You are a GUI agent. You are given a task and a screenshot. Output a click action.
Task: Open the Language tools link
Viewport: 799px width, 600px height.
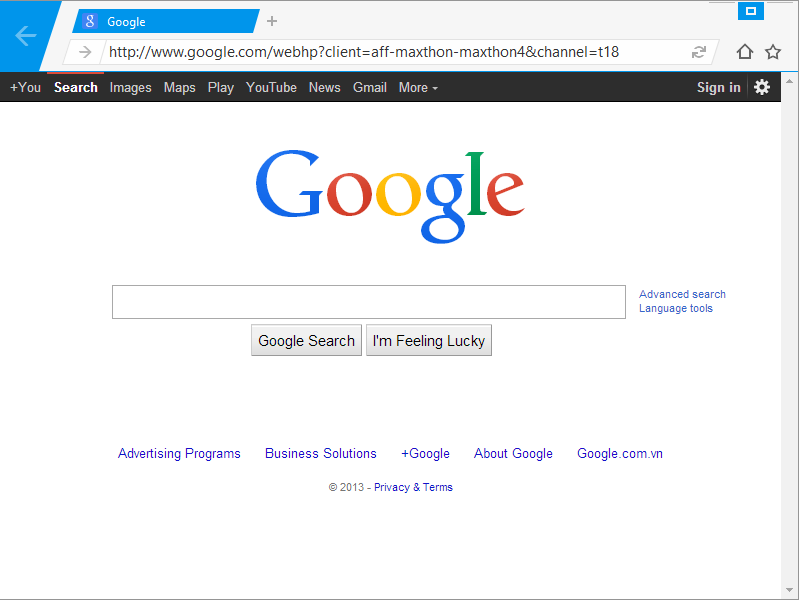pyautogui.click(x=676, y=308)
